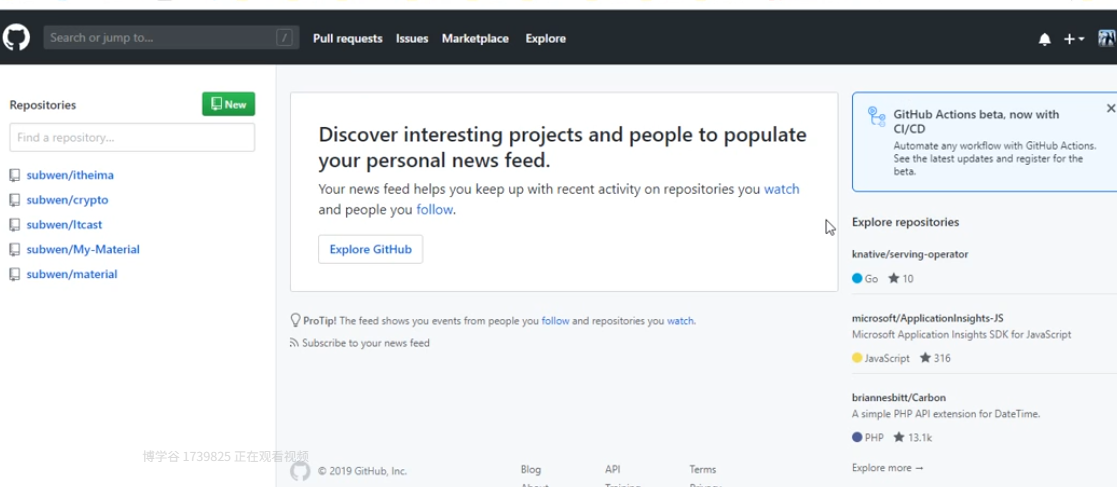Create a repository with the green New button
The image size is (1117, 487).
pos(229,104)
